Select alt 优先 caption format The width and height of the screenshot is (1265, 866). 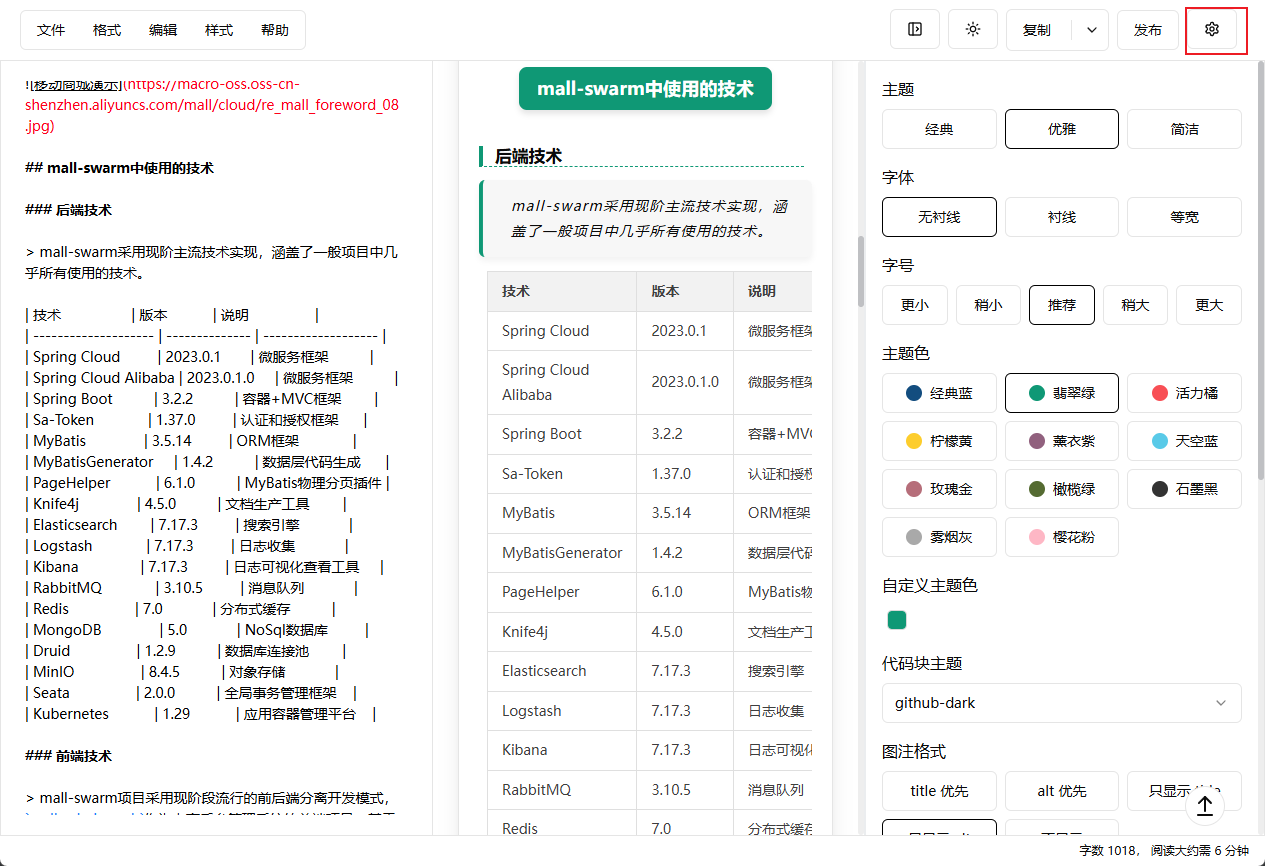[x=1062, y=791]
